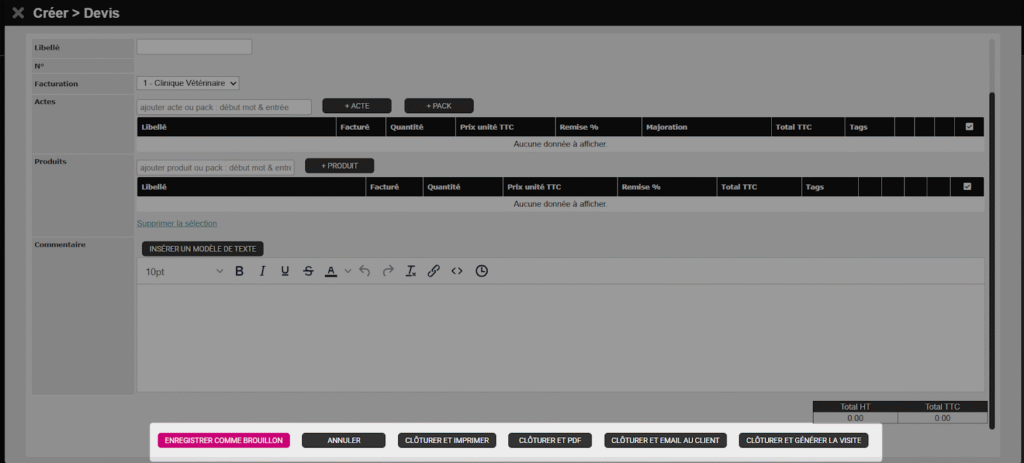Toggle bold formatting in comment editor

pyautogui.click(x=239, y=271)
